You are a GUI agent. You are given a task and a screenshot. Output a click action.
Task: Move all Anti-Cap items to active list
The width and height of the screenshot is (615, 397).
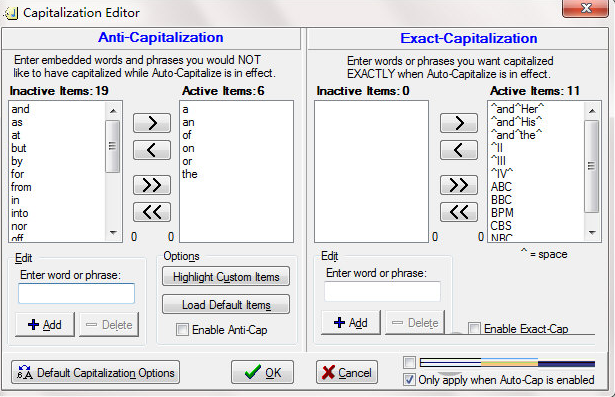pyautogui.click(x=152, y=185)
